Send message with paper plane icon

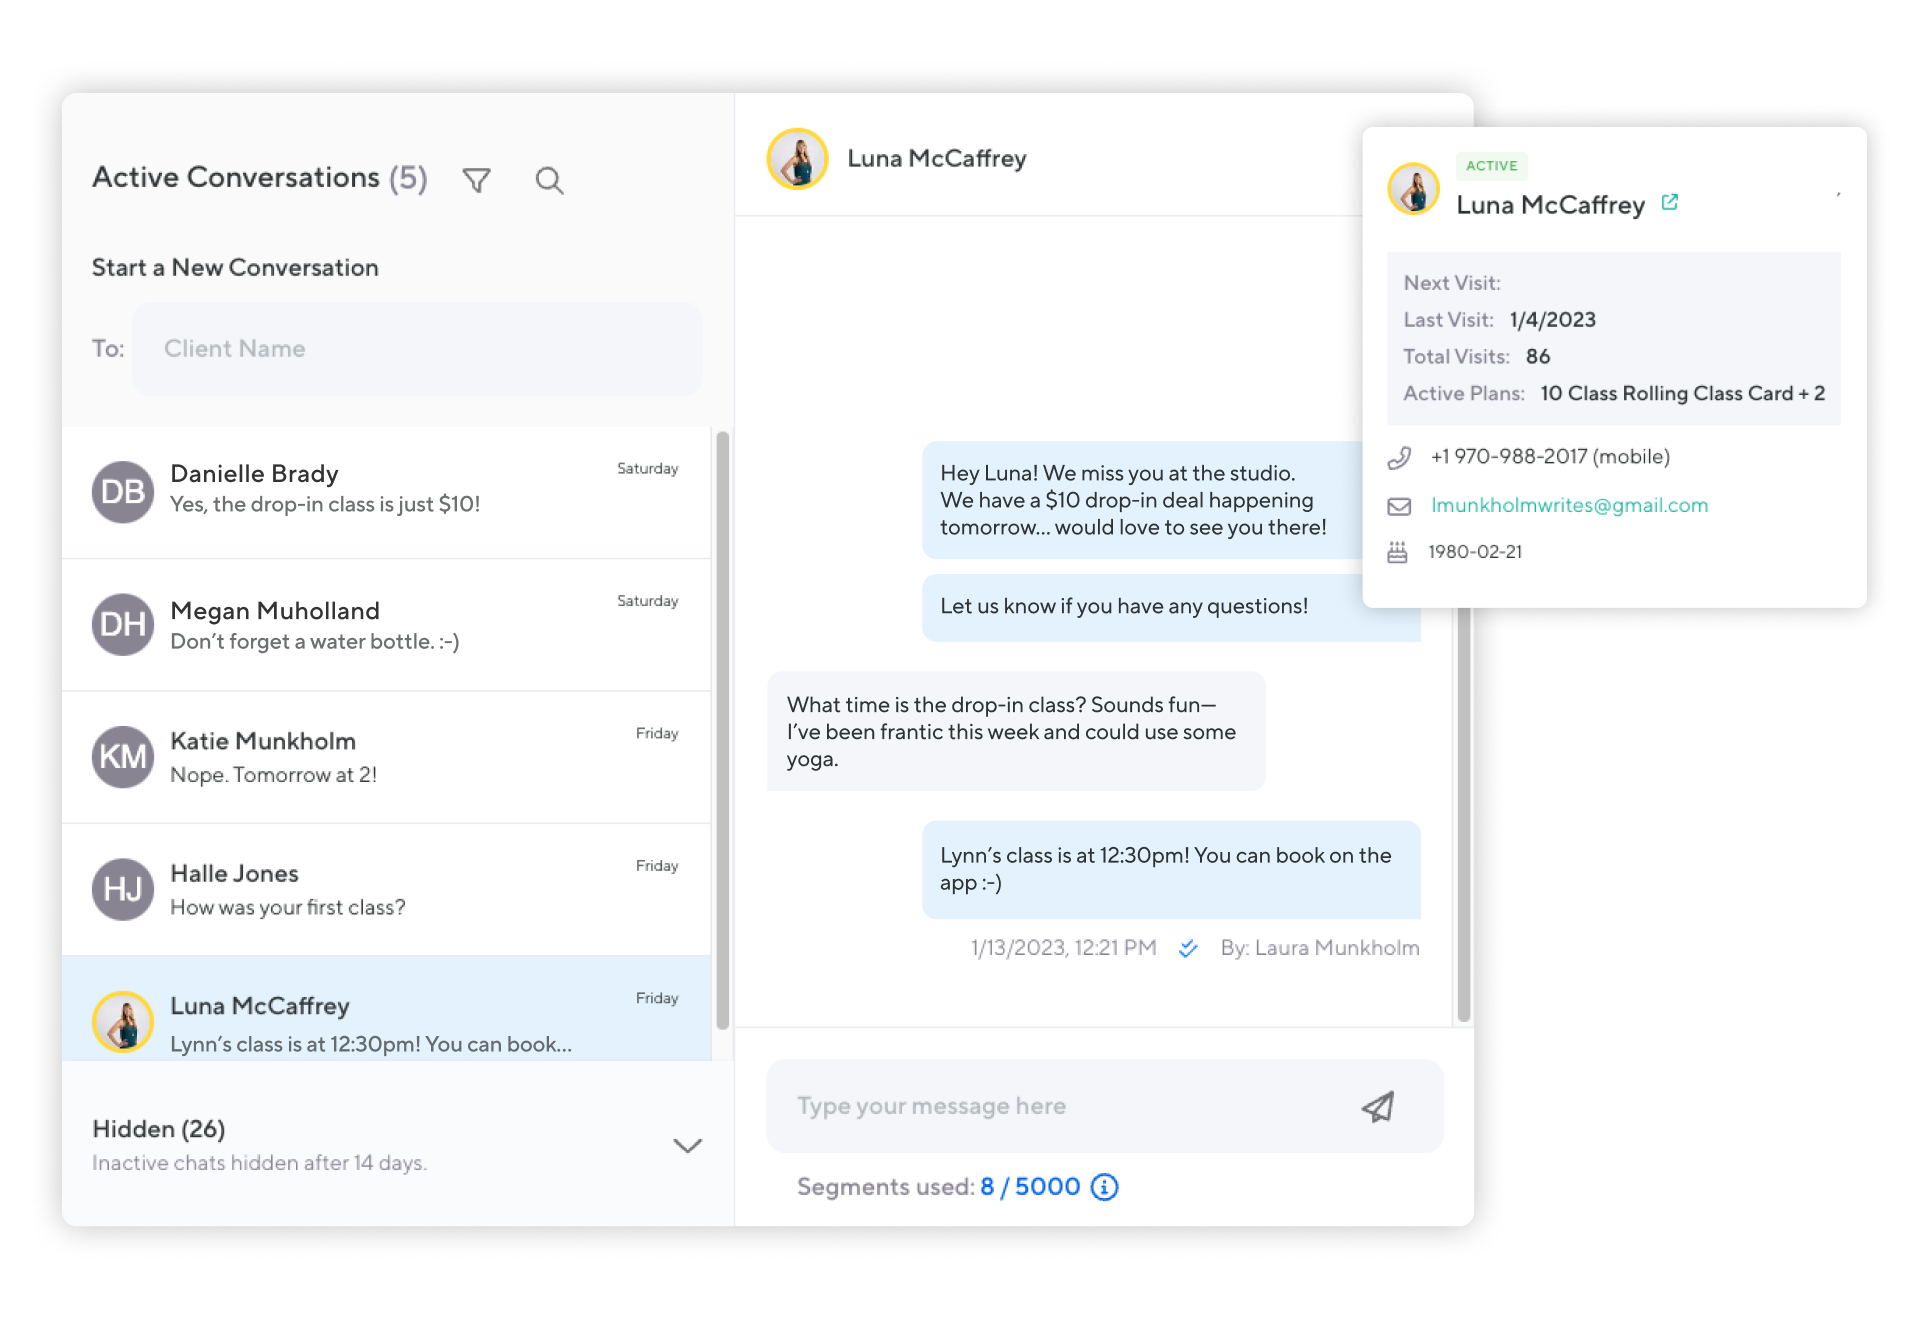click(1377, 1106)
